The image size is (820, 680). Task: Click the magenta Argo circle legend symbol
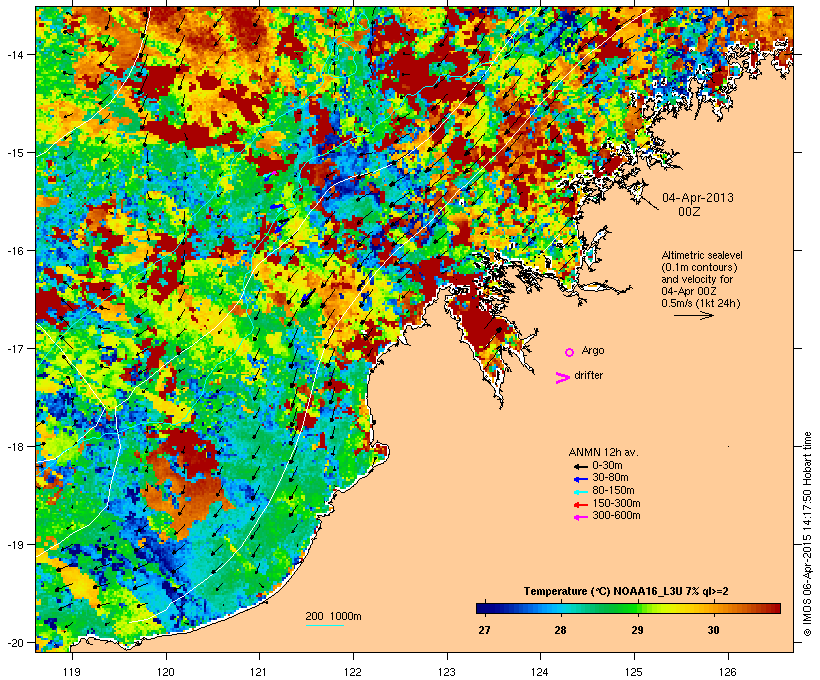pyautogui.click(x=570, y=352)
